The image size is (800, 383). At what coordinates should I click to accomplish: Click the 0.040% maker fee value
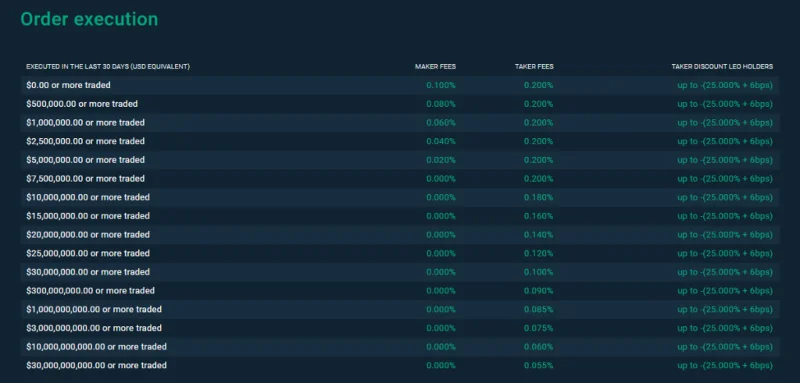click(441, 141)
